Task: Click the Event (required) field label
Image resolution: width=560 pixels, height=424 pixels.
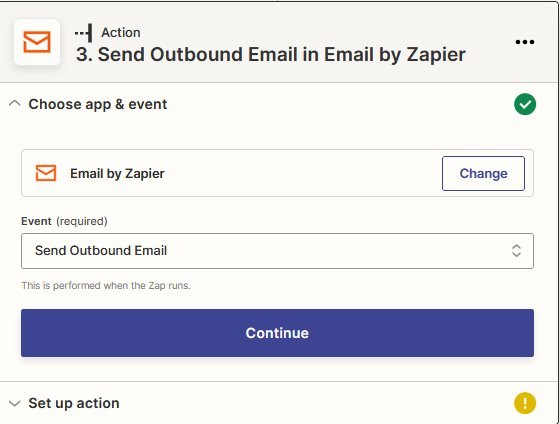Action: [64, 221]
